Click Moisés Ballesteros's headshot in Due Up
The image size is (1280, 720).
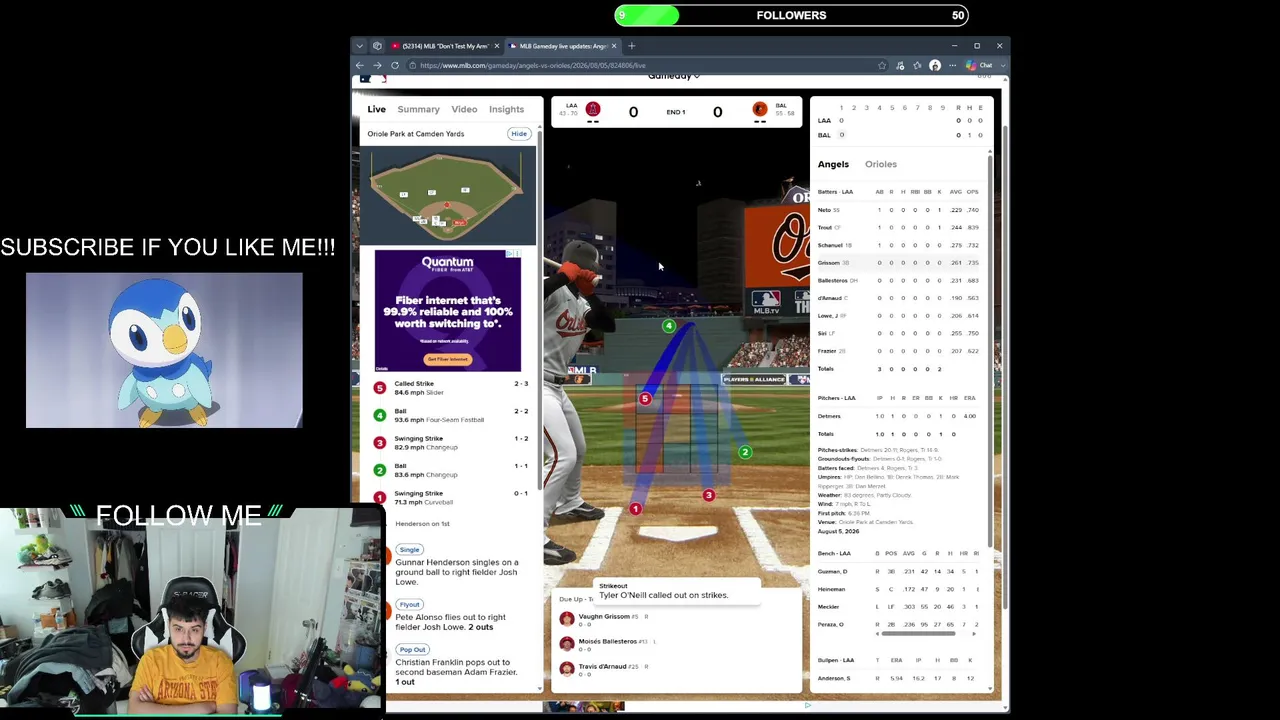coord(567,644)
